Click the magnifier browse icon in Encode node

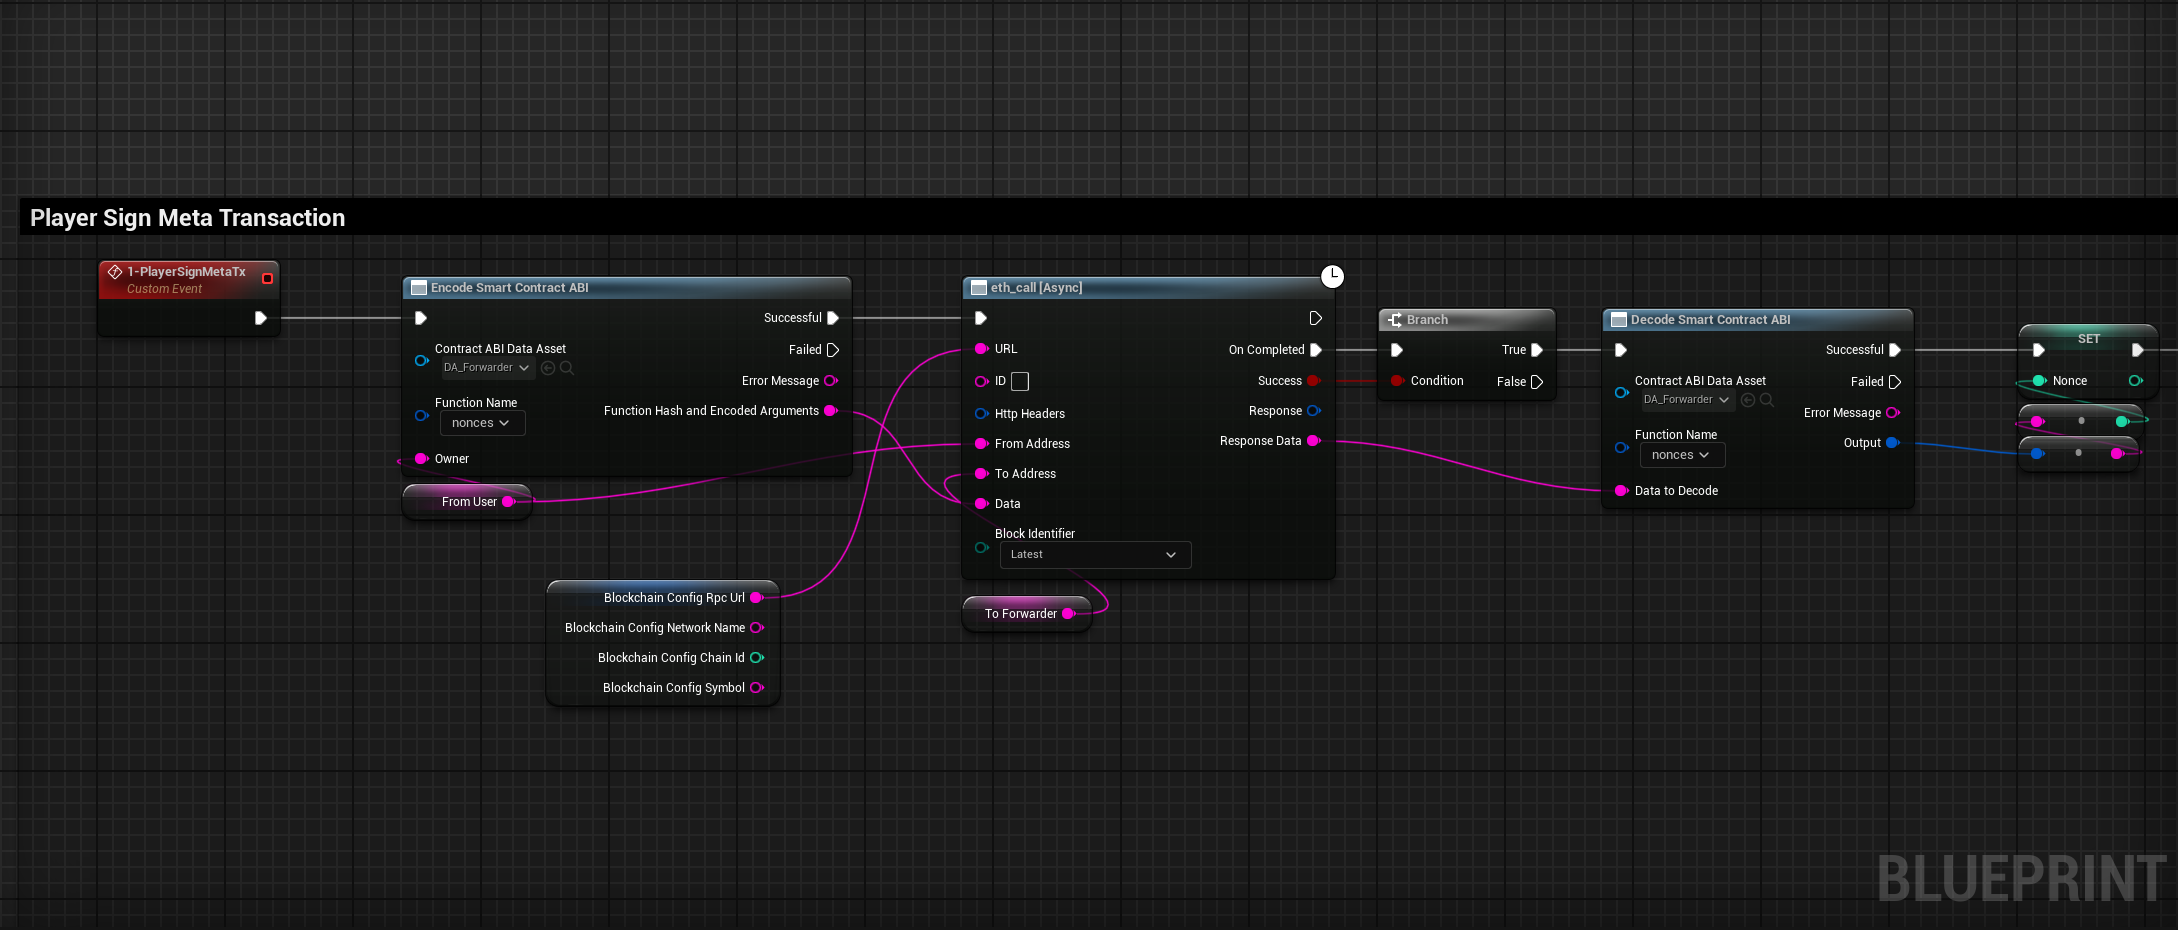point(567,368)
